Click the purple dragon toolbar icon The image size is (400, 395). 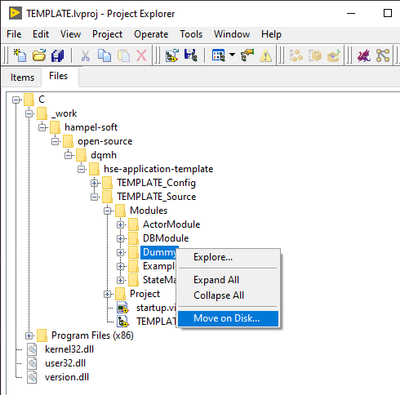[364, 55]
